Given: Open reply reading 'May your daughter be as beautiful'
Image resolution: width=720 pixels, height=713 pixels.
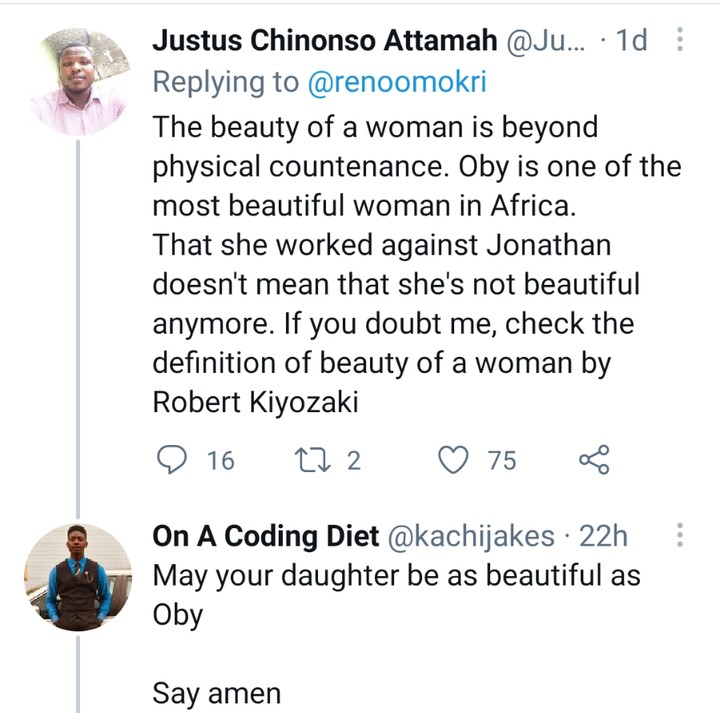Looking at the screenshot, I should 396,576.
